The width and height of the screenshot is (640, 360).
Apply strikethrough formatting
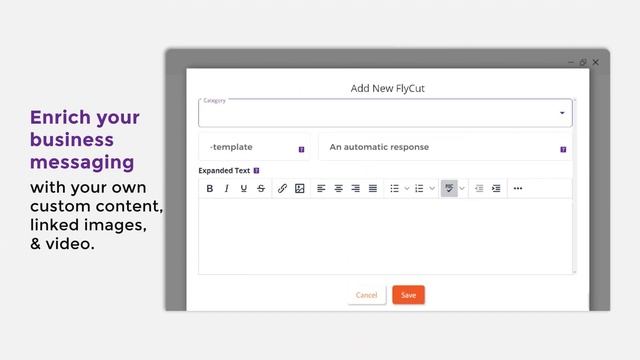click(x=261, y=188)
